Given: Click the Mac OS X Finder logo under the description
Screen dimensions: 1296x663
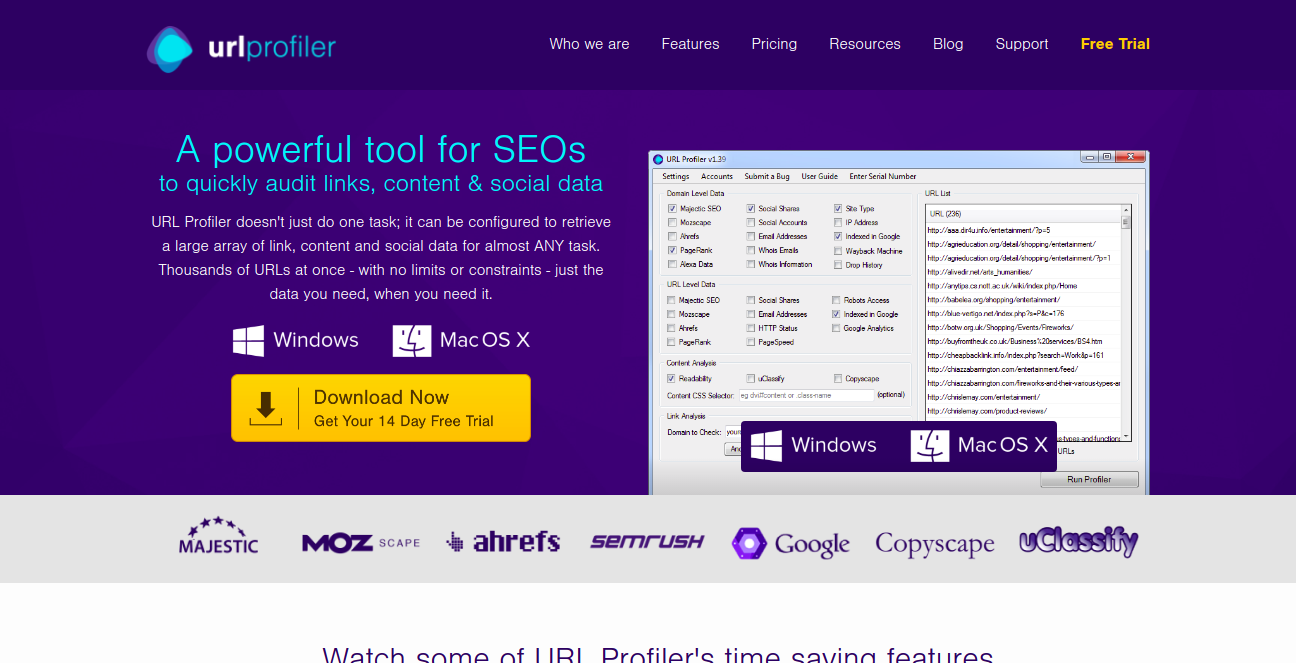Looking at the screenshot, I should (412, 340).
